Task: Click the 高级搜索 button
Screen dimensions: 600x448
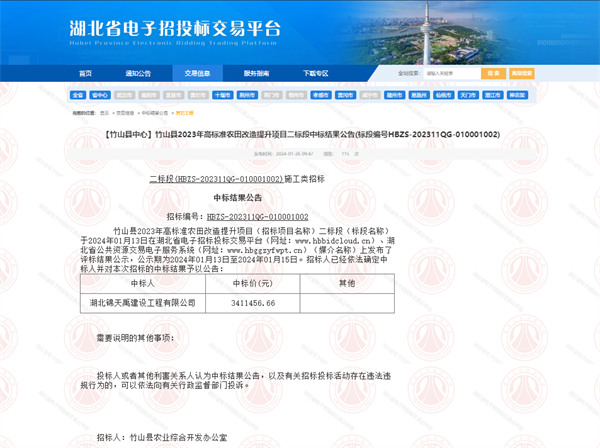Action: point(519,74)
